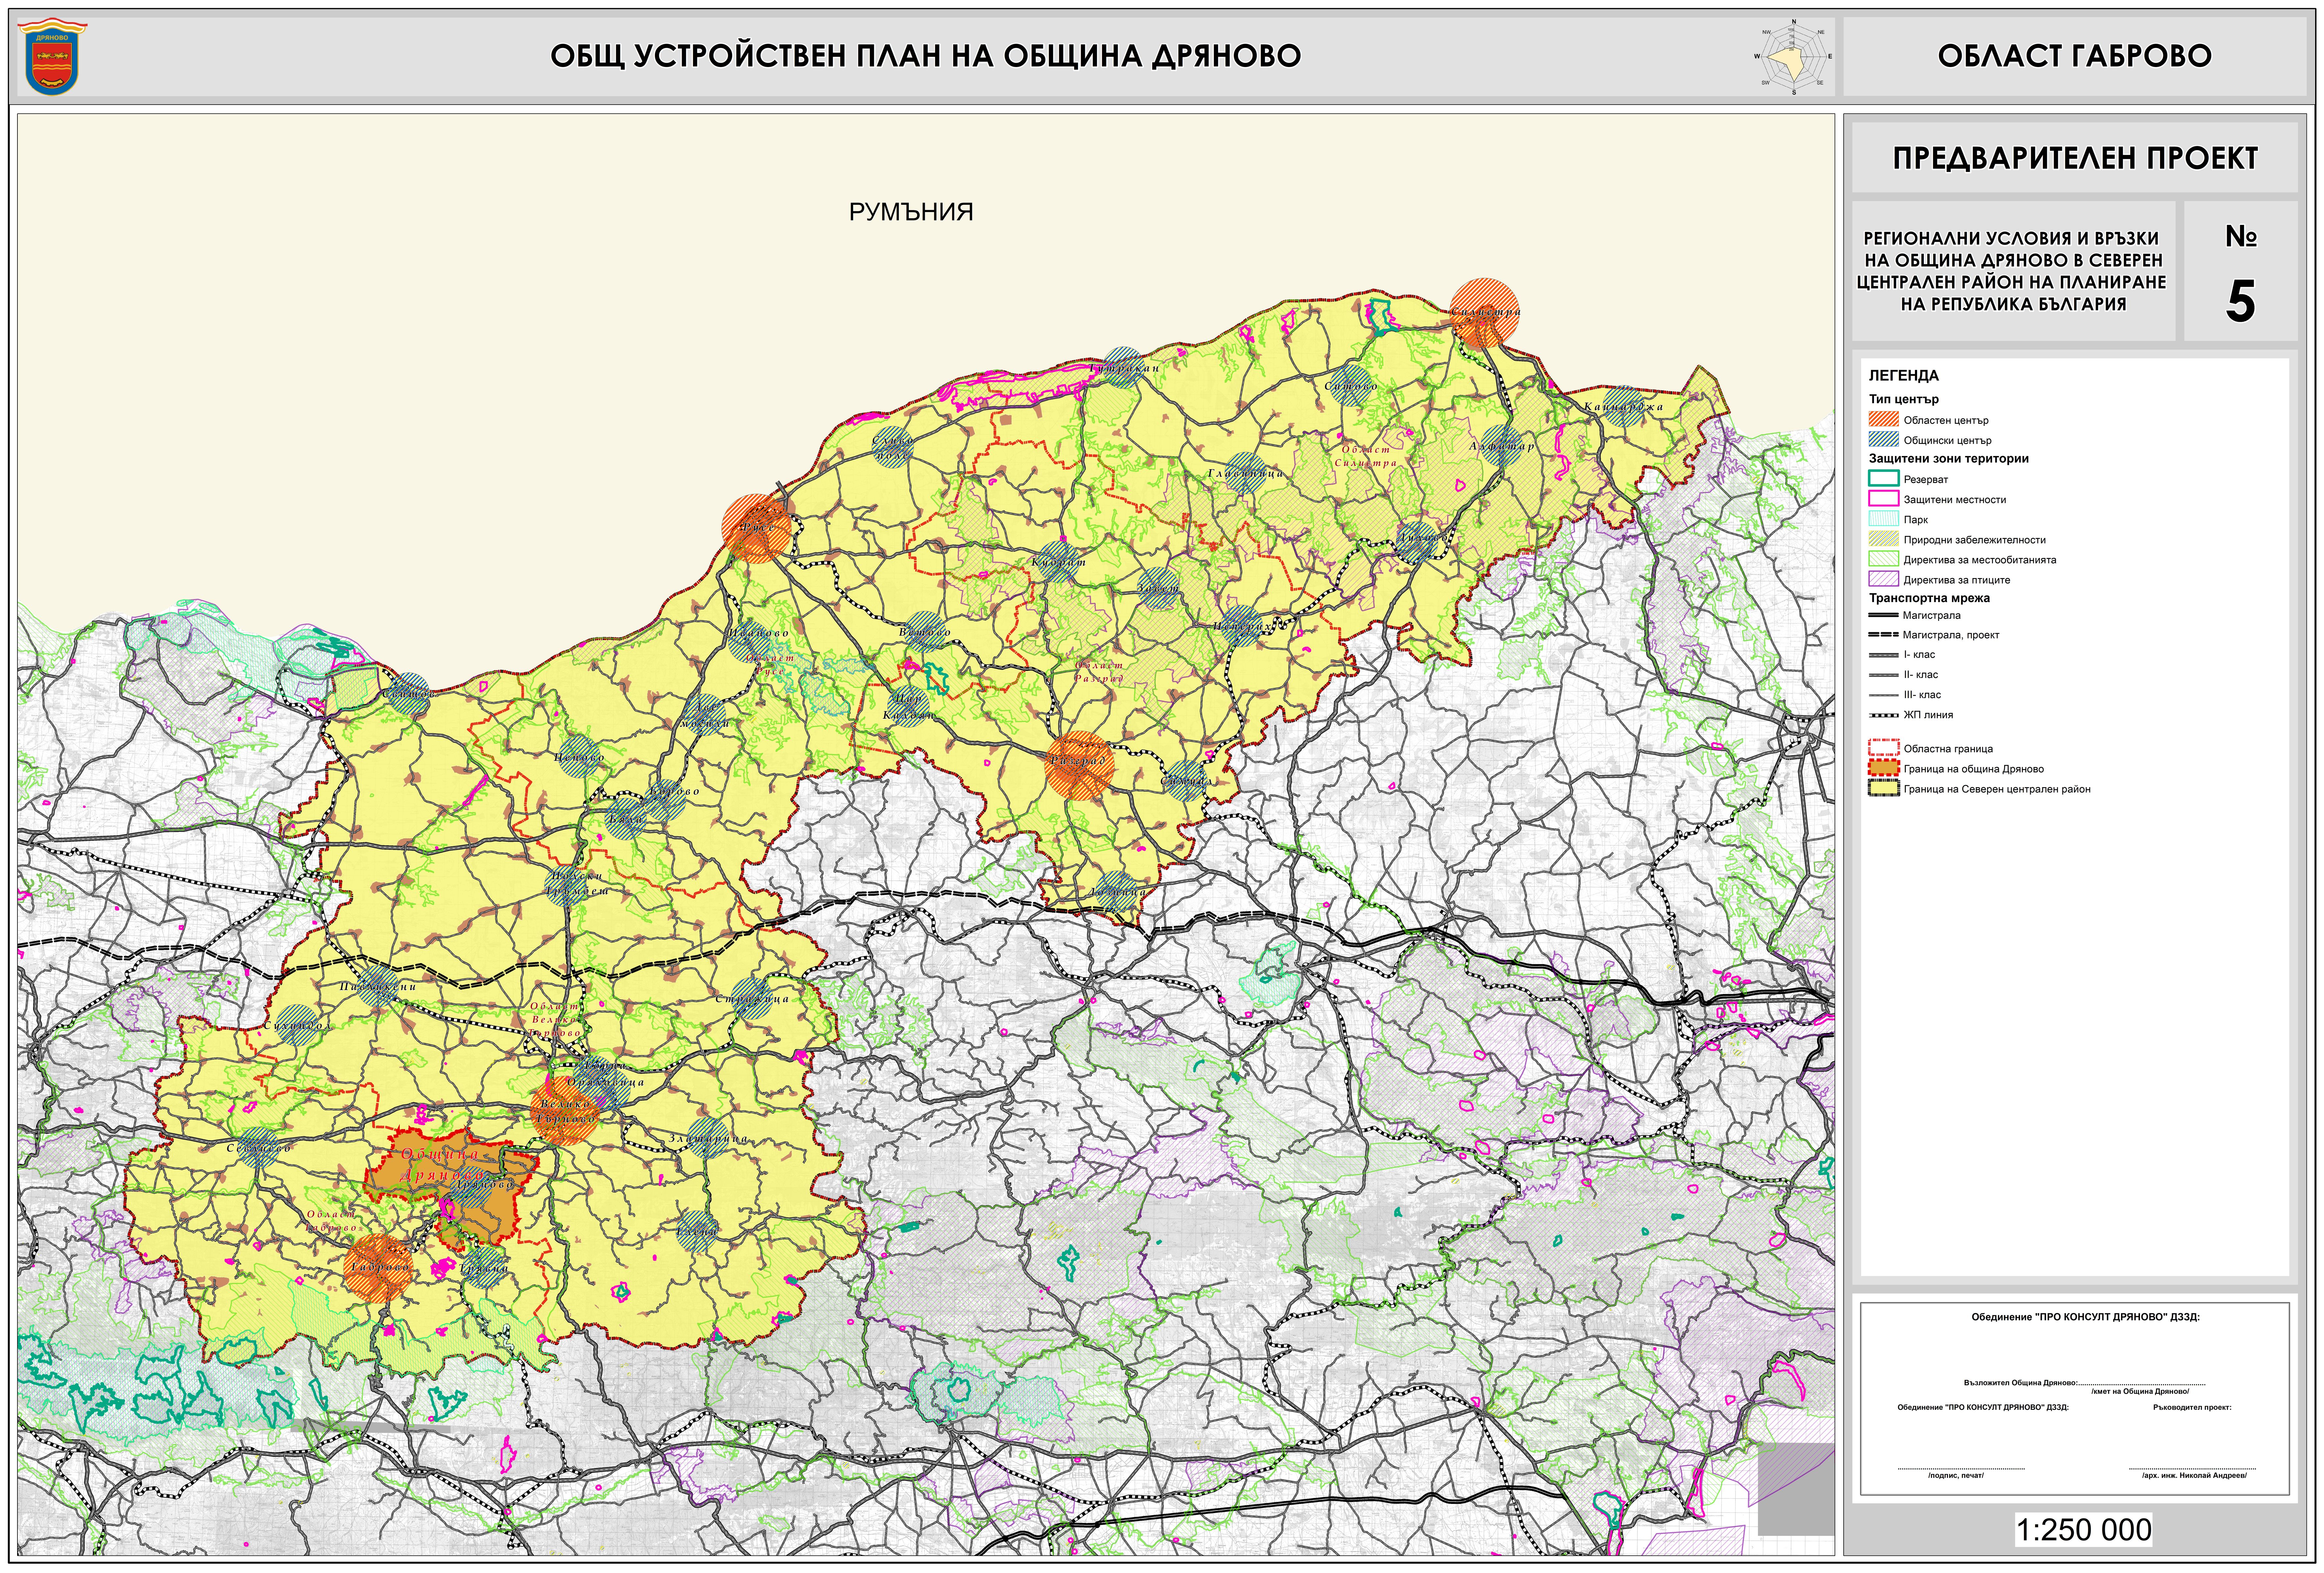Click the blue Севлиево municipal center marker
The image size is (2324, 1573).
tap(258, 1148)
